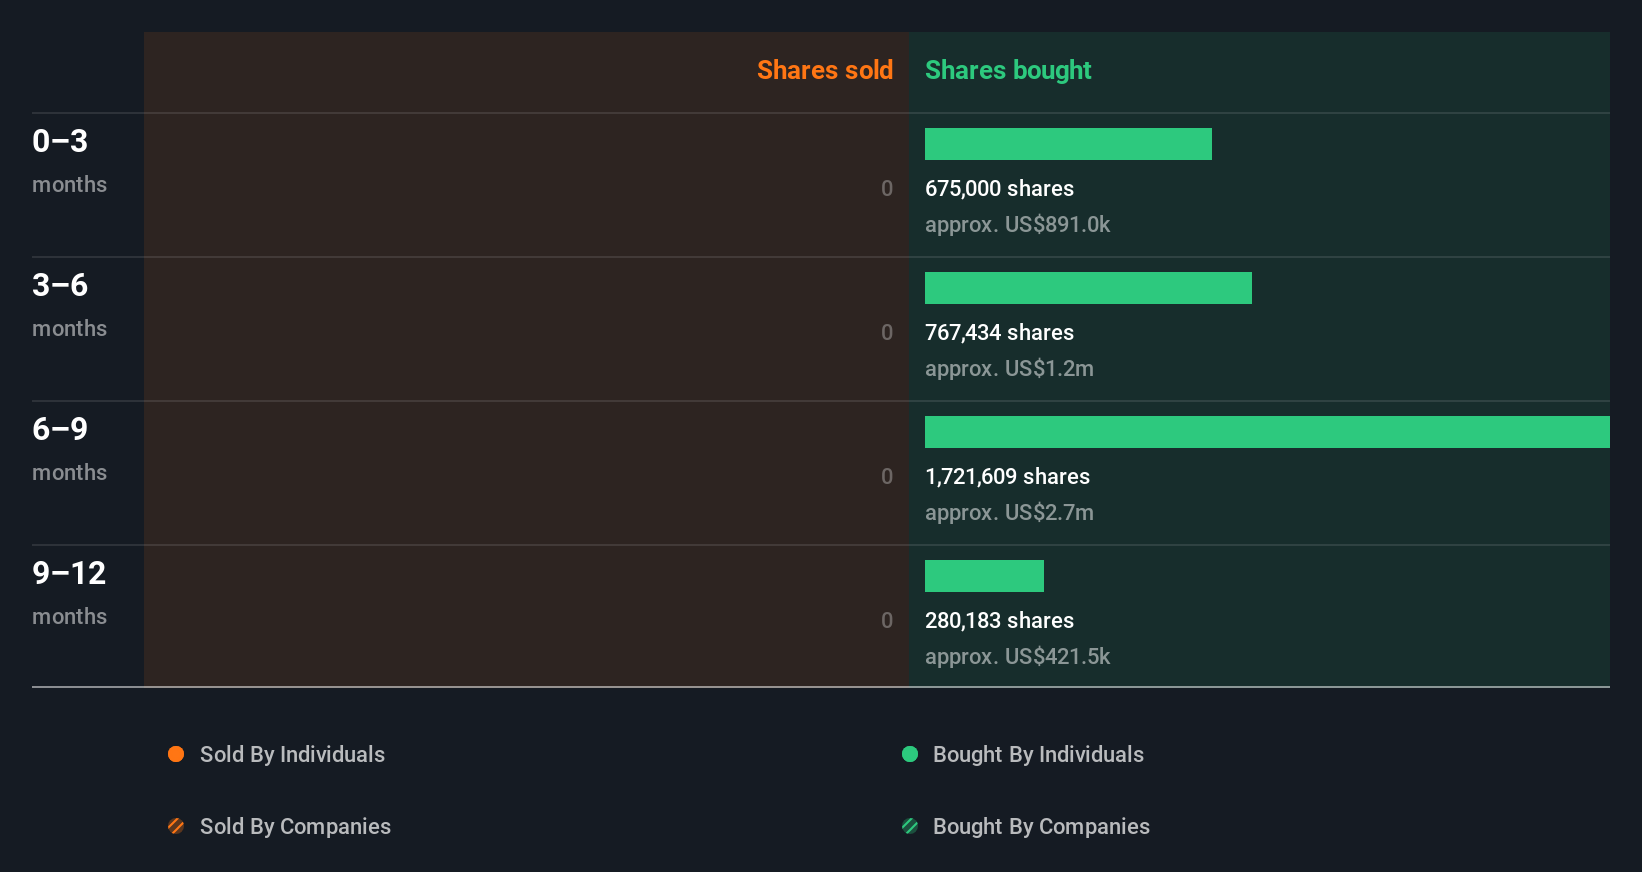Click the 9–12 months row label
The width and height of the screenshot is (1642, 872).
(69, 593)
